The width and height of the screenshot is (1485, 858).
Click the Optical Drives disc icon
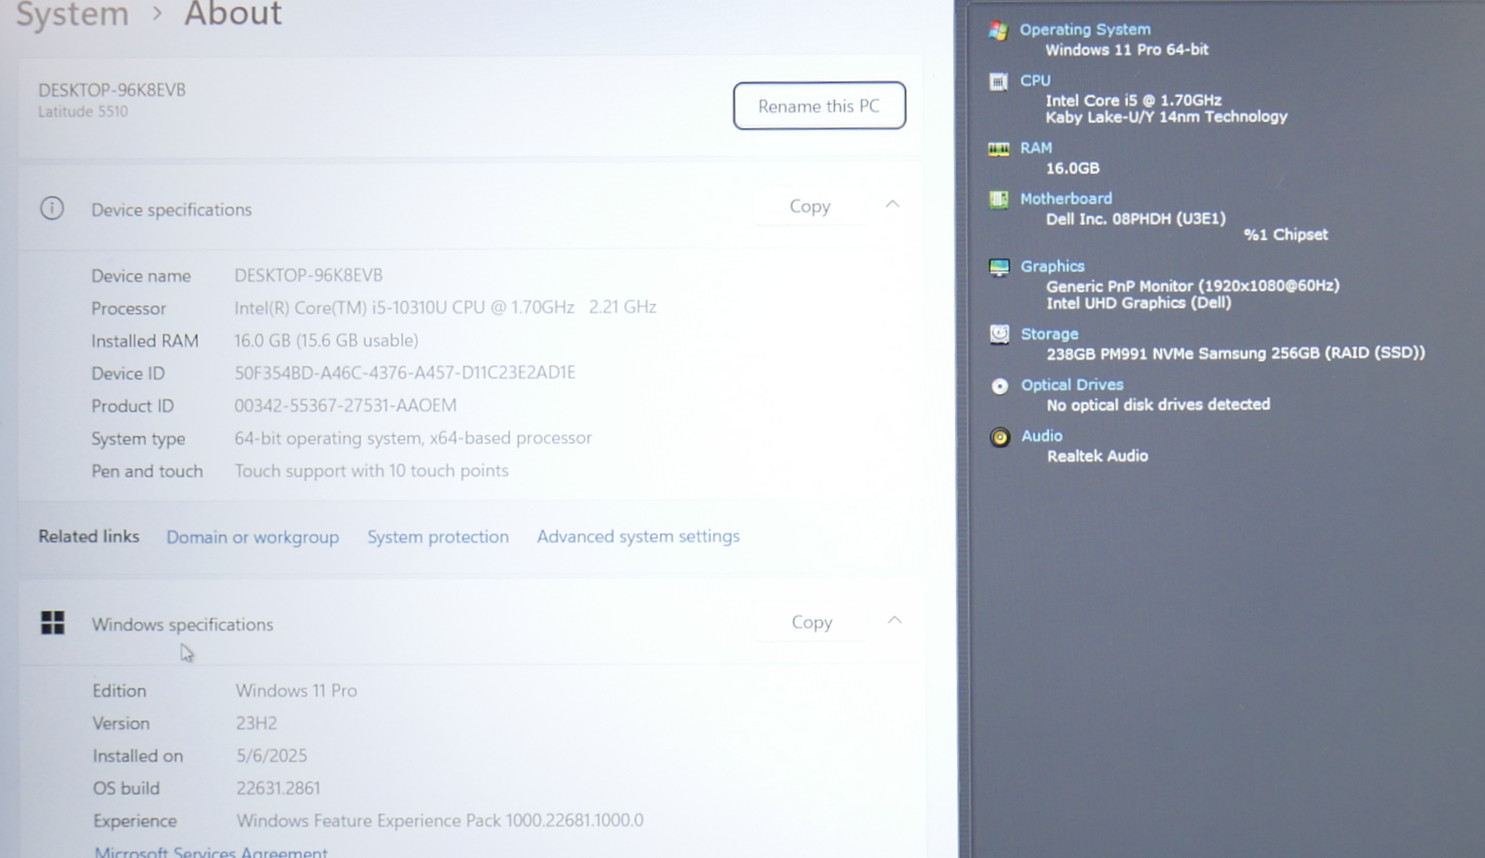tap(999, 386)
